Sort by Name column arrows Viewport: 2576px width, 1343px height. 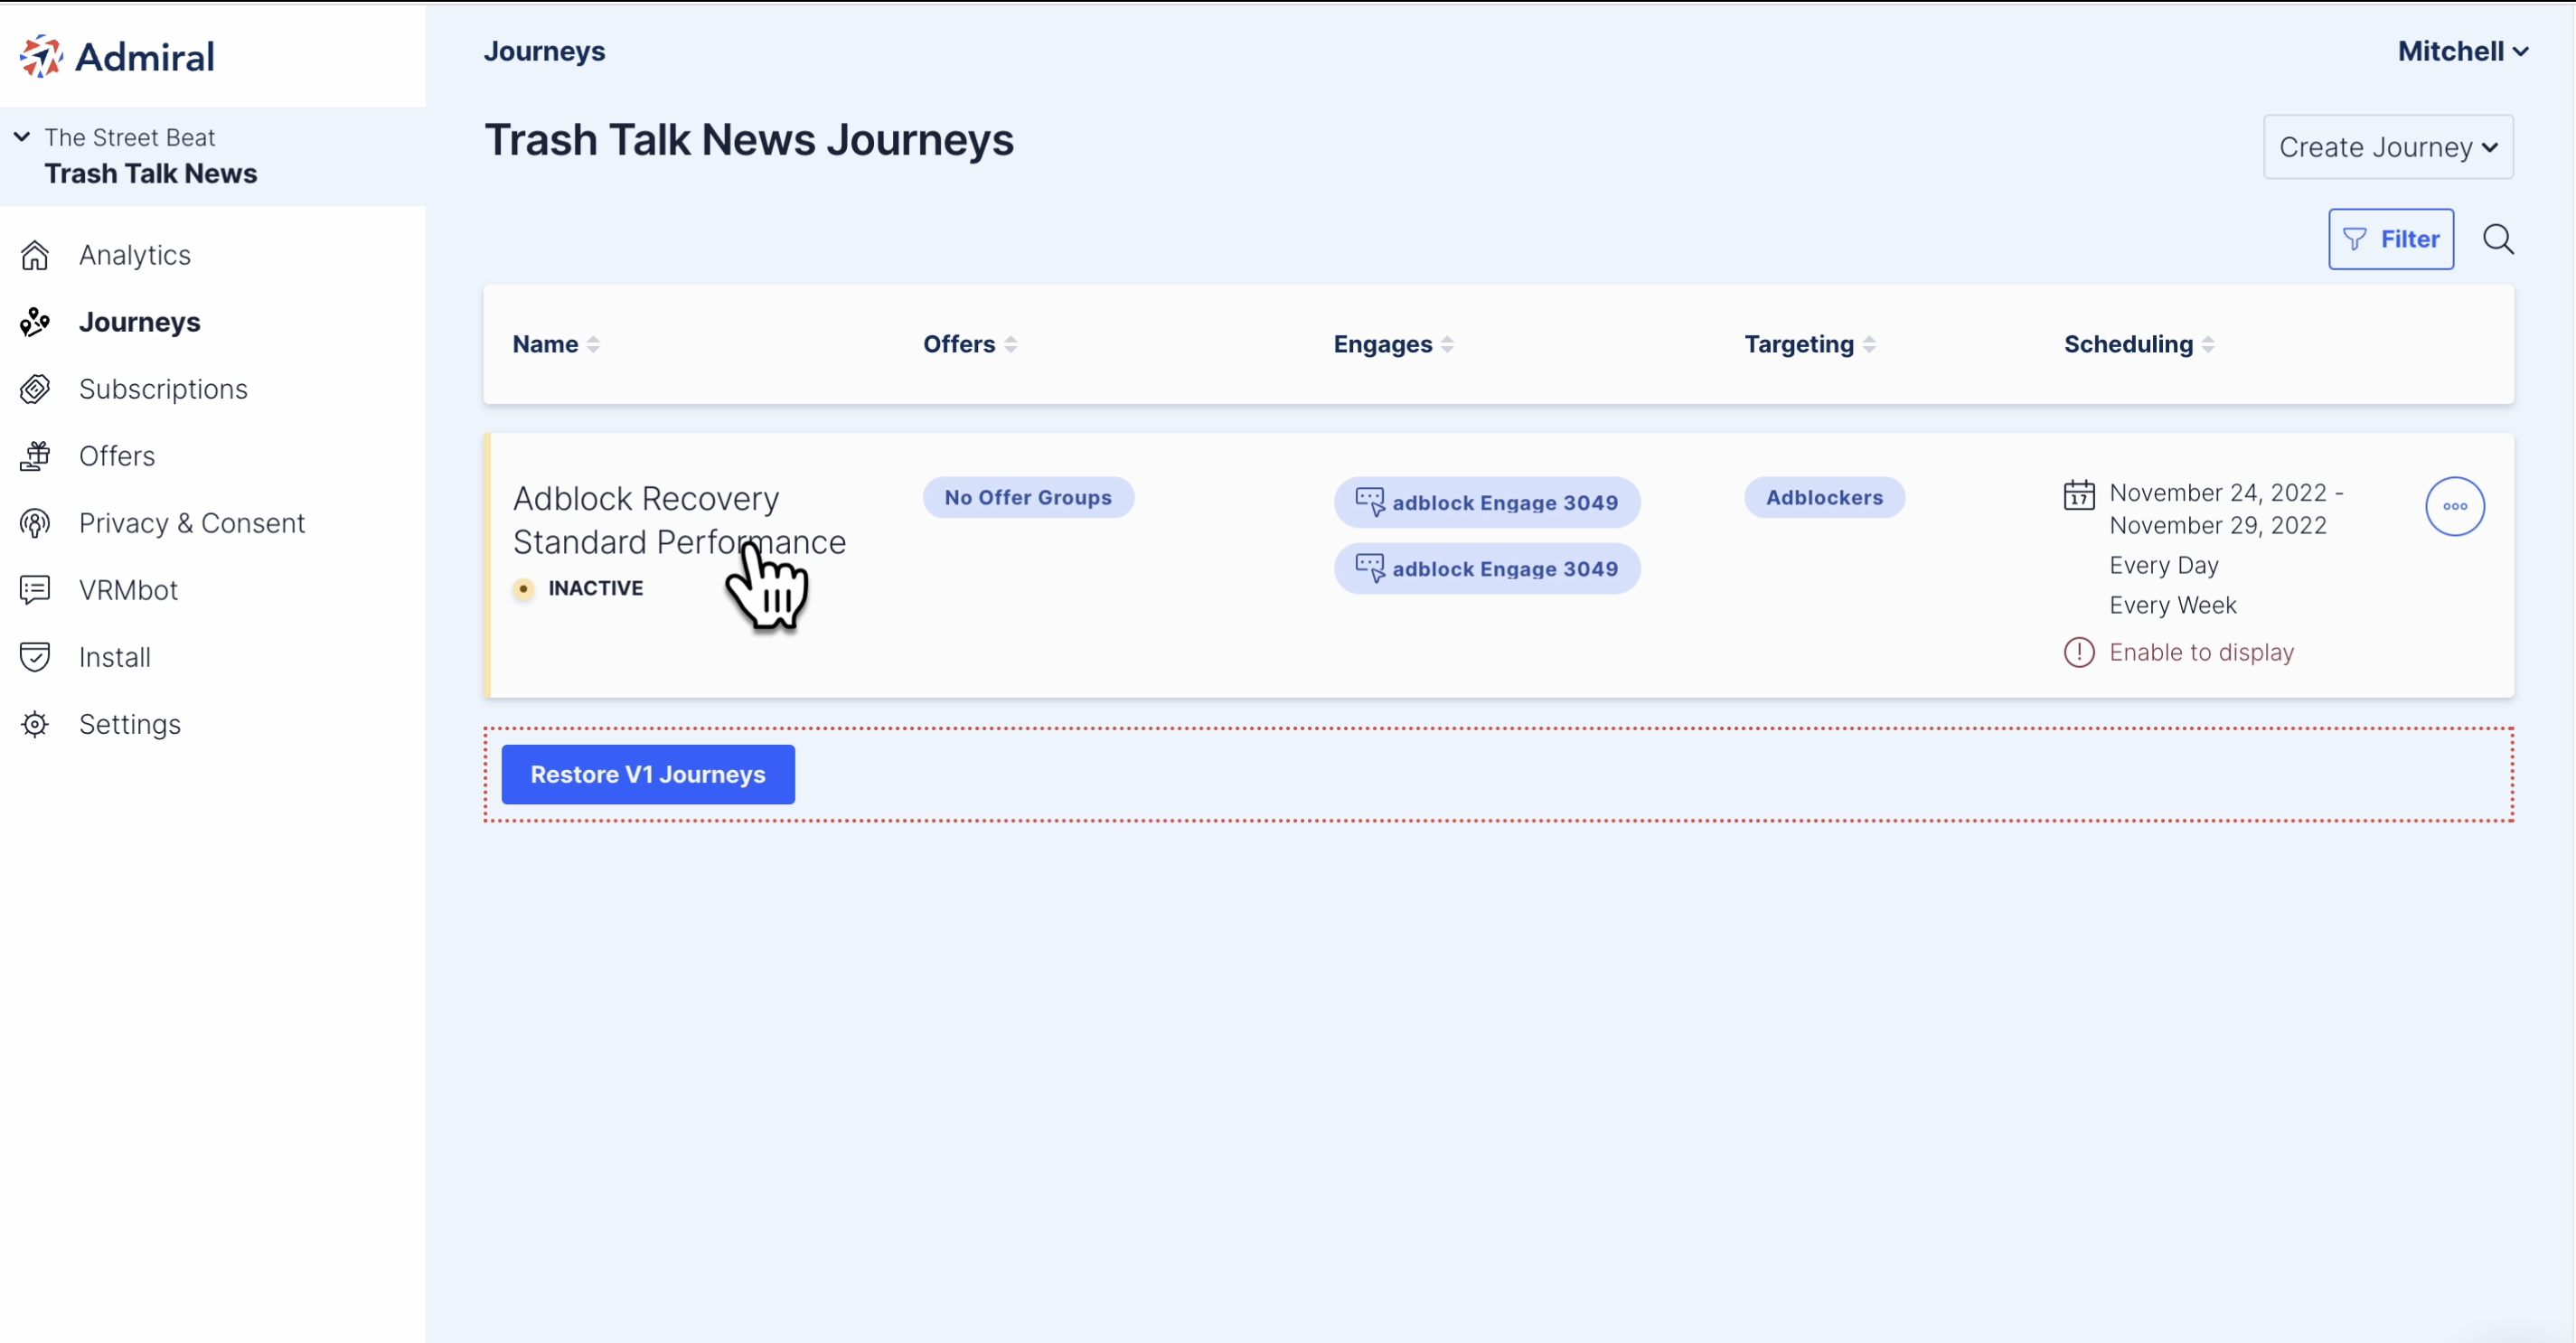(x=593, y=344)
